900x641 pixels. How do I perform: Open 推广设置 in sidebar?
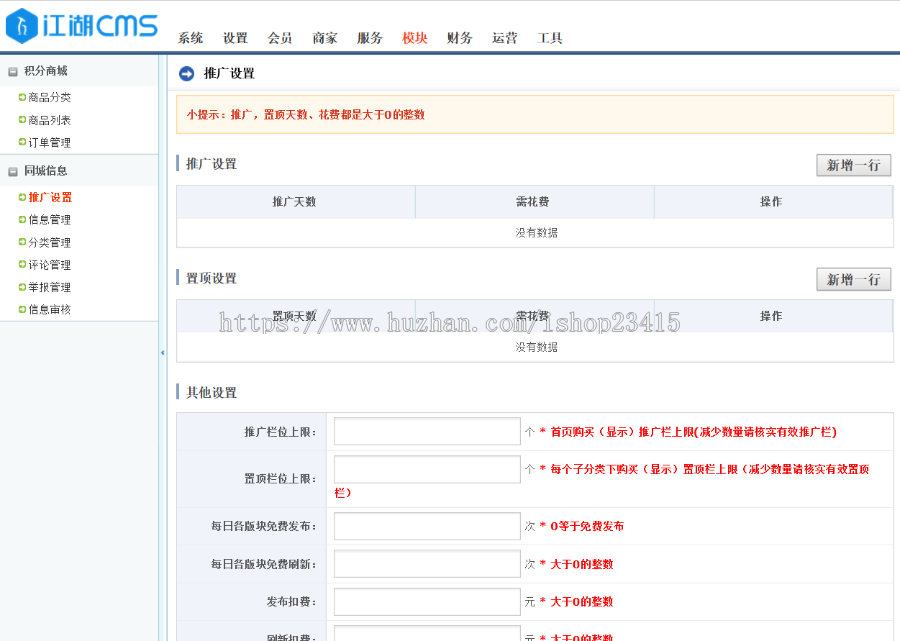(50, 197)
